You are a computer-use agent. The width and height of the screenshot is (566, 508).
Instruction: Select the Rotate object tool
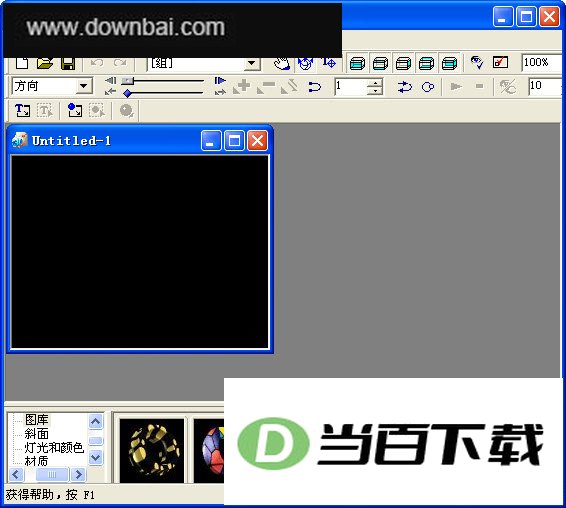coord(305,64)
